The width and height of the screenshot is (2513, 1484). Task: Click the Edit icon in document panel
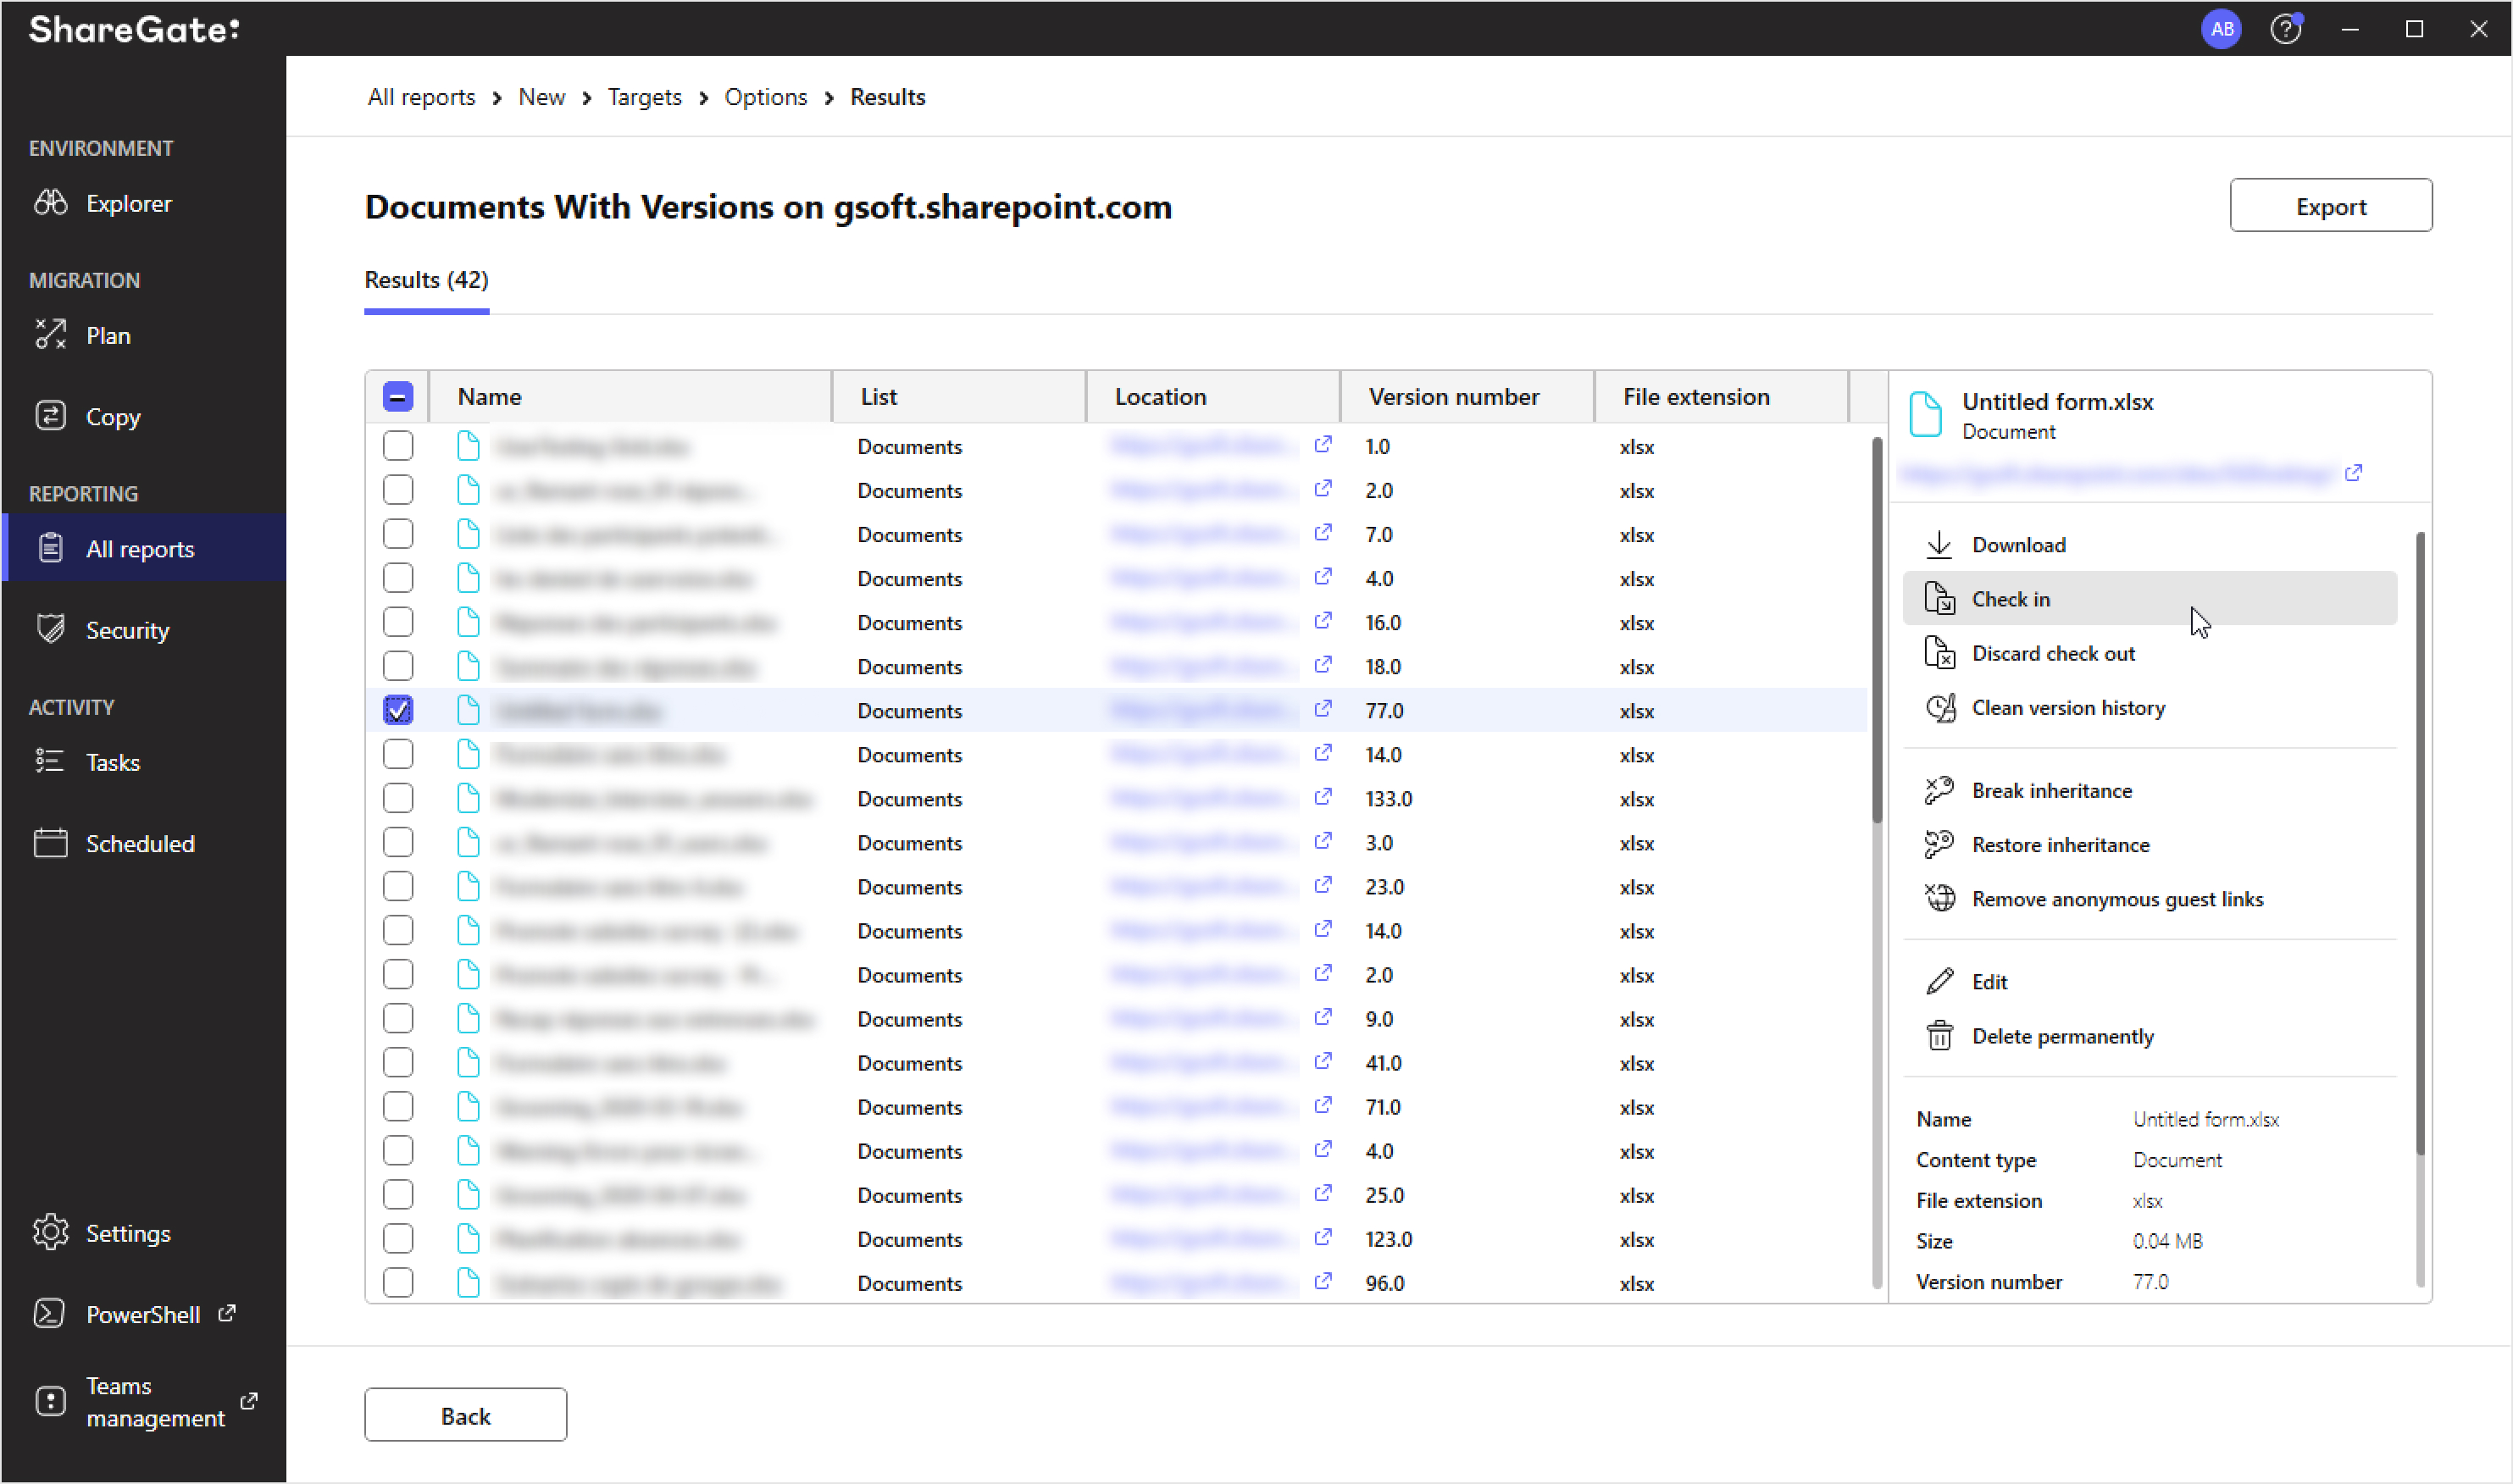(x=1940, y=983)
